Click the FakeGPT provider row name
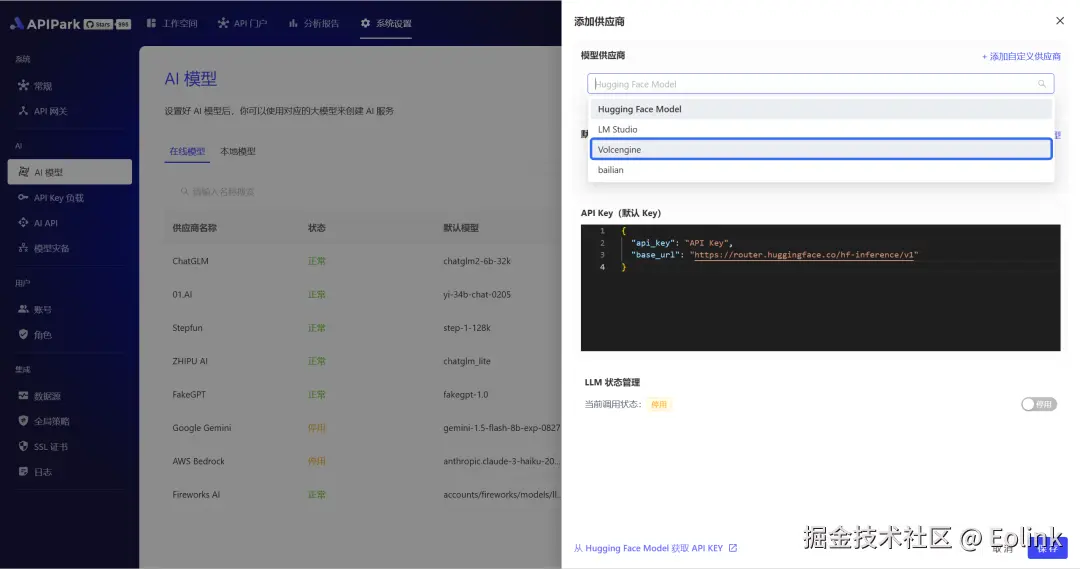Screen dimensions: 1080x569 [x=189, y=395]
